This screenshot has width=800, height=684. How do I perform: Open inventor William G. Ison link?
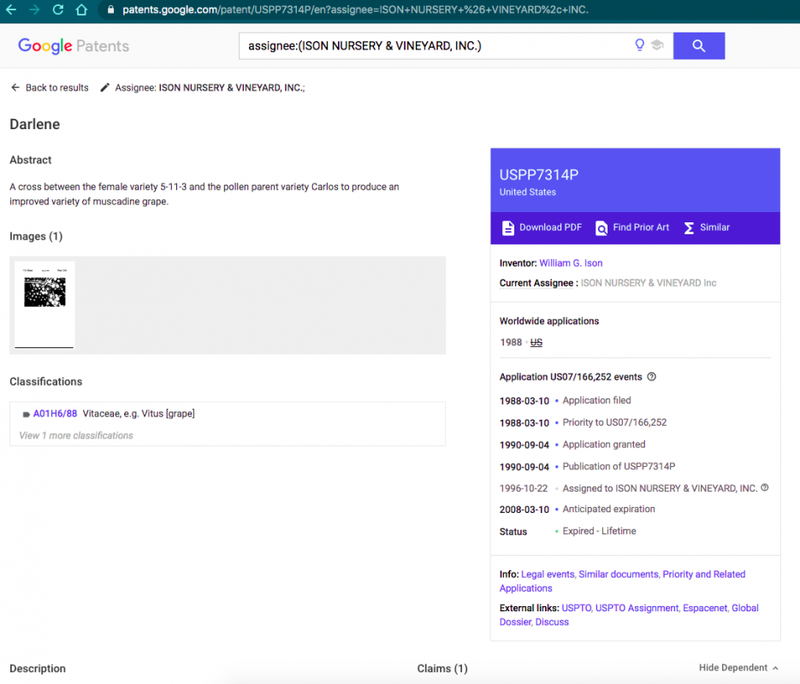(x=570, y=263)
